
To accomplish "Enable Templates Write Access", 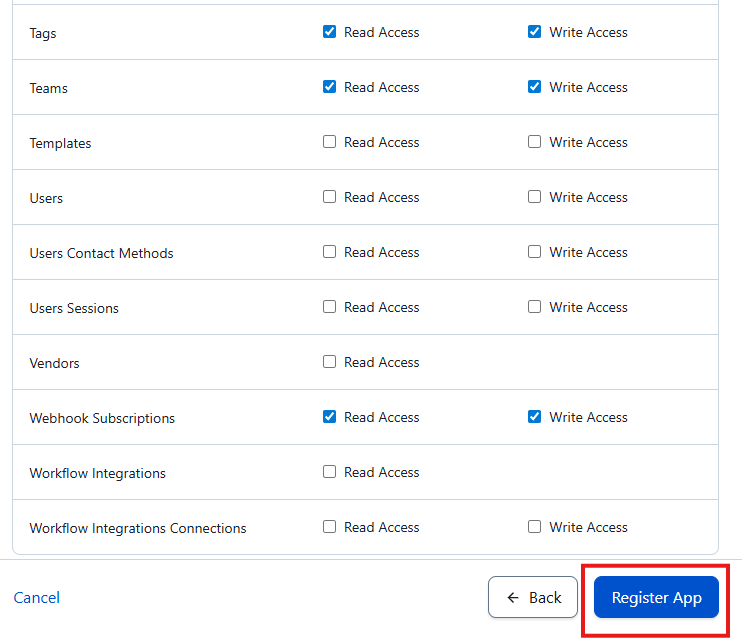I will (x=535, y=142).
